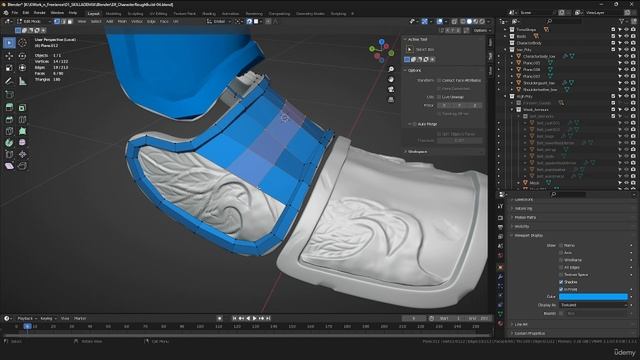640x360 pixels.
Task: Open the Display As Textured dropdown
Action: (593, 305)
